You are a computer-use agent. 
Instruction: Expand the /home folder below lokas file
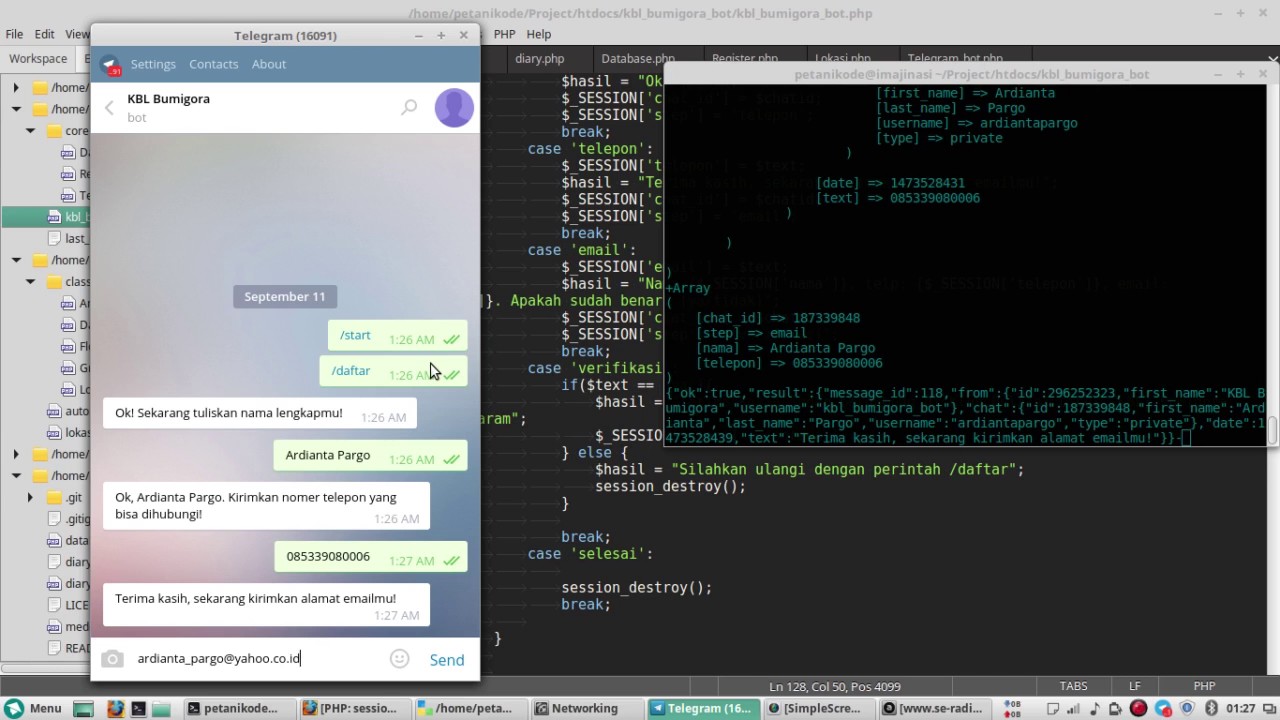click(16, 454)
